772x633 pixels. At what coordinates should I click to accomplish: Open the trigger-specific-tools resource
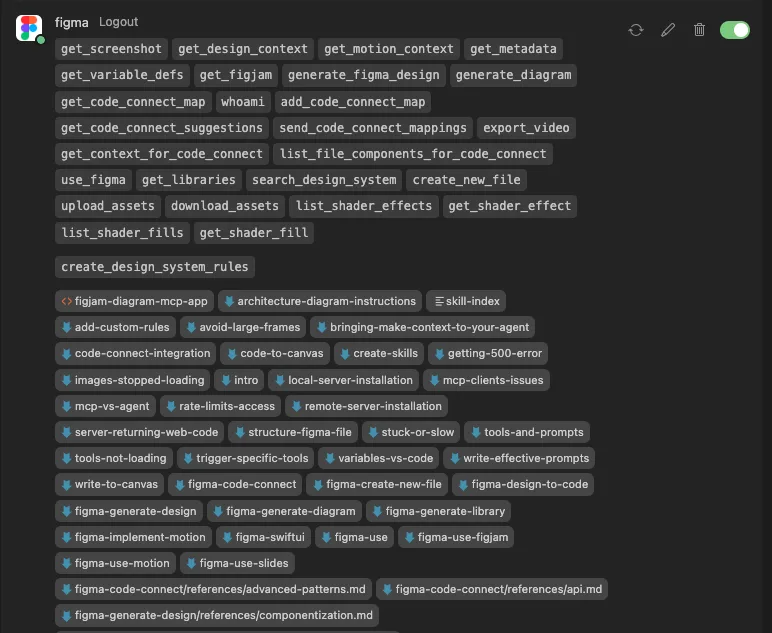245,459
